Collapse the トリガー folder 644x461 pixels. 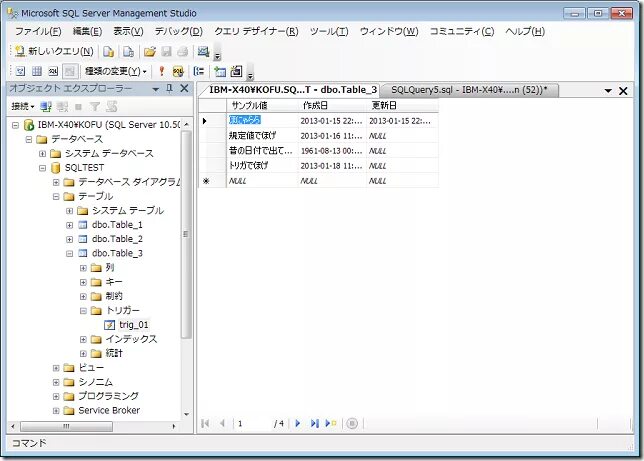[x=83, y=311]
